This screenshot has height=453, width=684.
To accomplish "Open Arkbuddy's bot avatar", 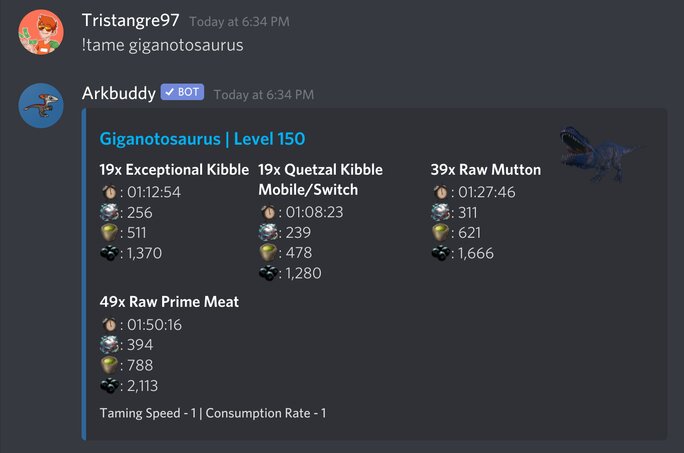I will click(41, 106).
